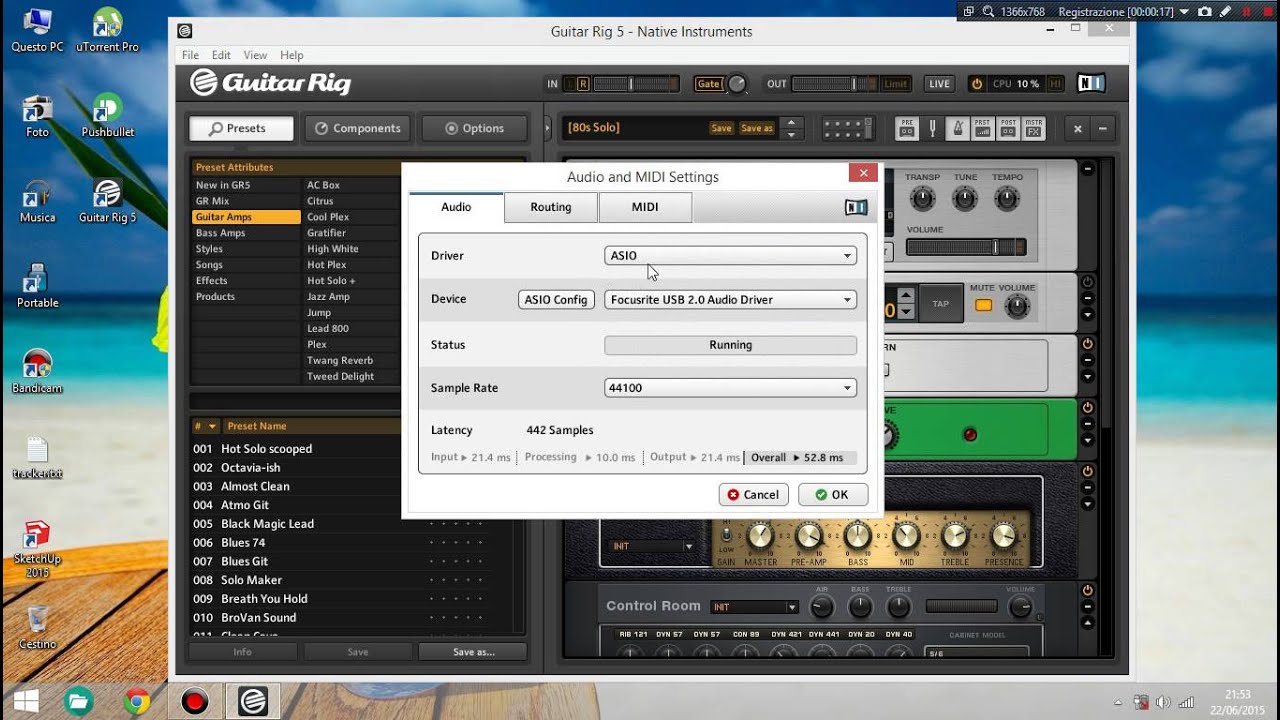Switch to the MIDI tab

645,207
